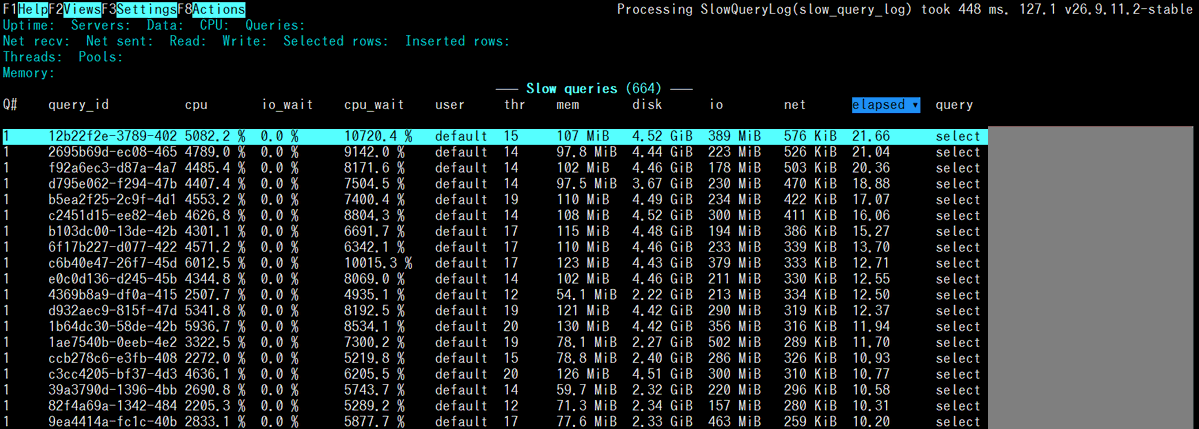Select query row b103dc00-13de-42b

[495, 232]
